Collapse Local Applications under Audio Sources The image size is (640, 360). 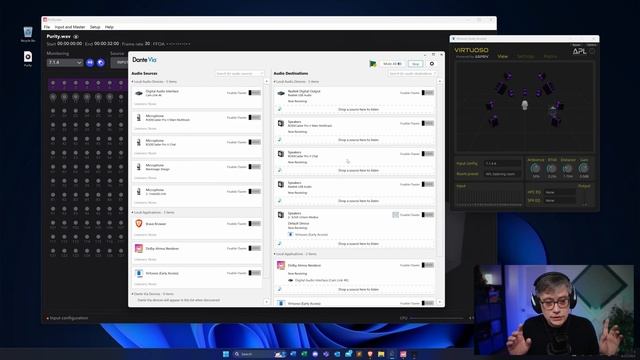(x=132, y=212)
